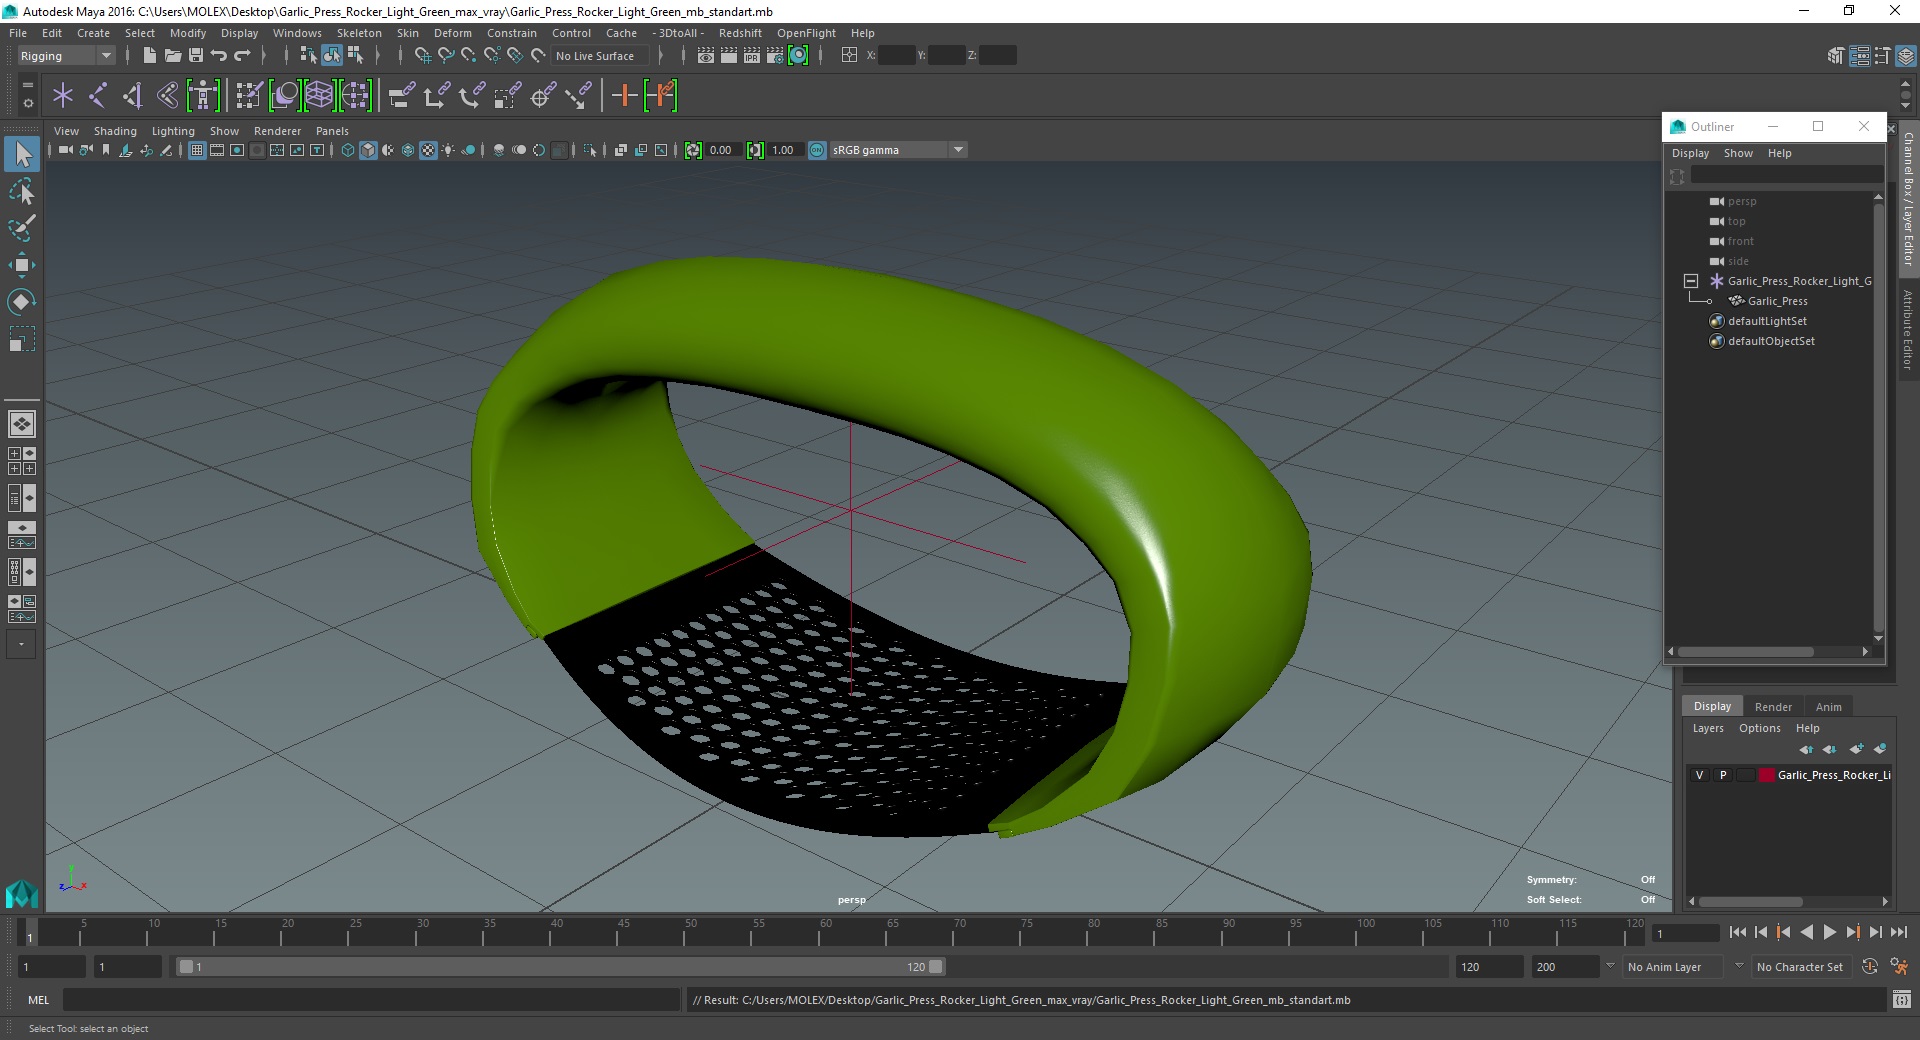1920x1040 pixels.
Task: Toggle layer visibility V box
Action: pos(1699,775)
